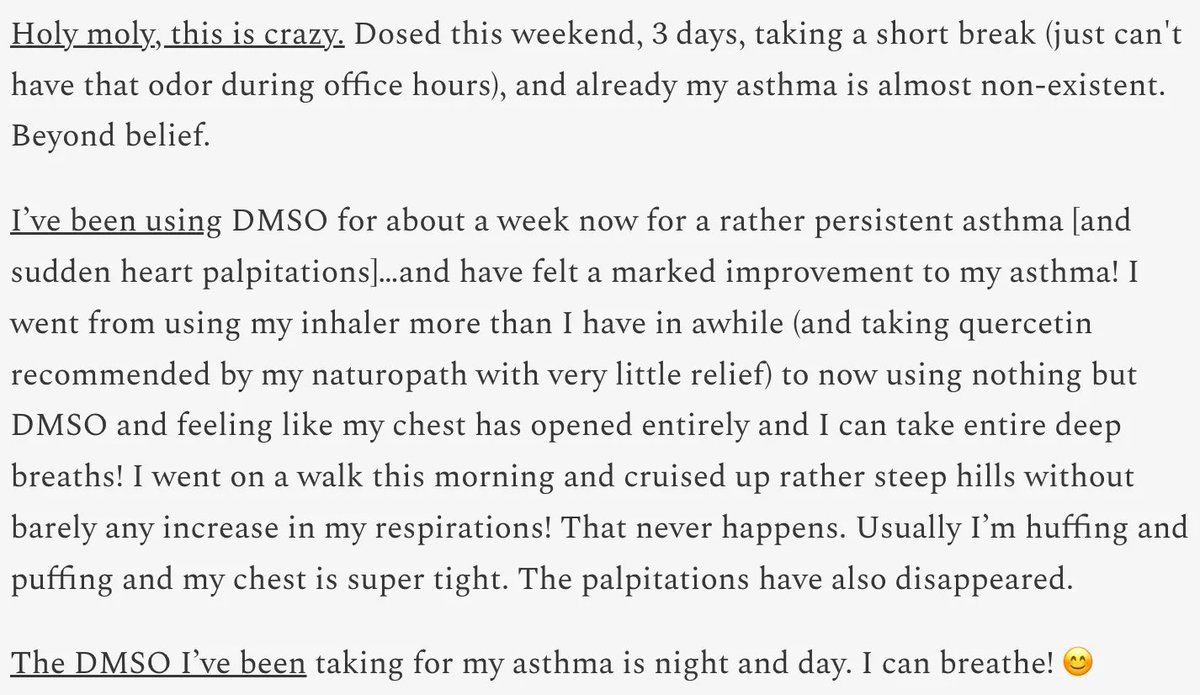Click the phrase "Beyond belief."
This screenshot has width=1200, height=695.
click(111, 134)
